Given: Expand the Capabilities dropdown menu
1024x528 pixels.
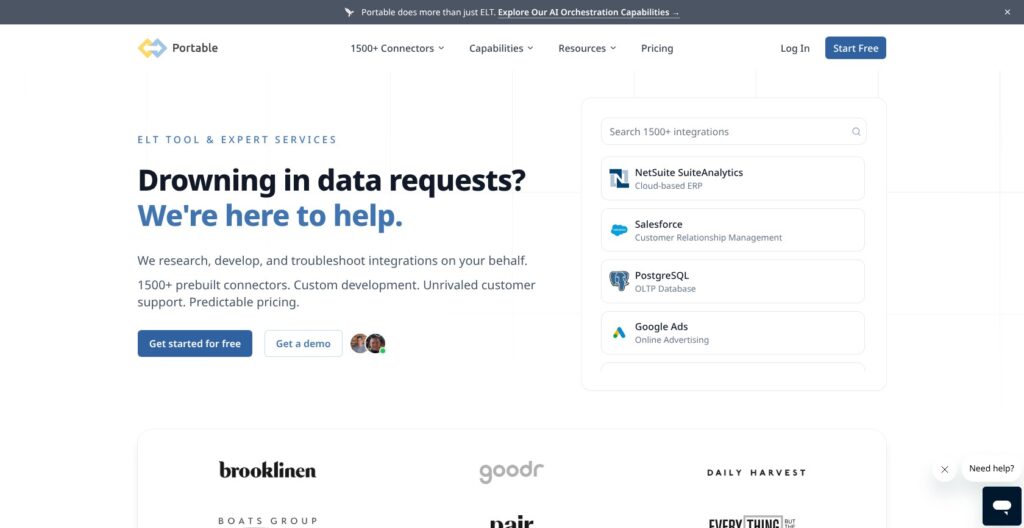Looking at the screenshot, I should coord(501,48).
